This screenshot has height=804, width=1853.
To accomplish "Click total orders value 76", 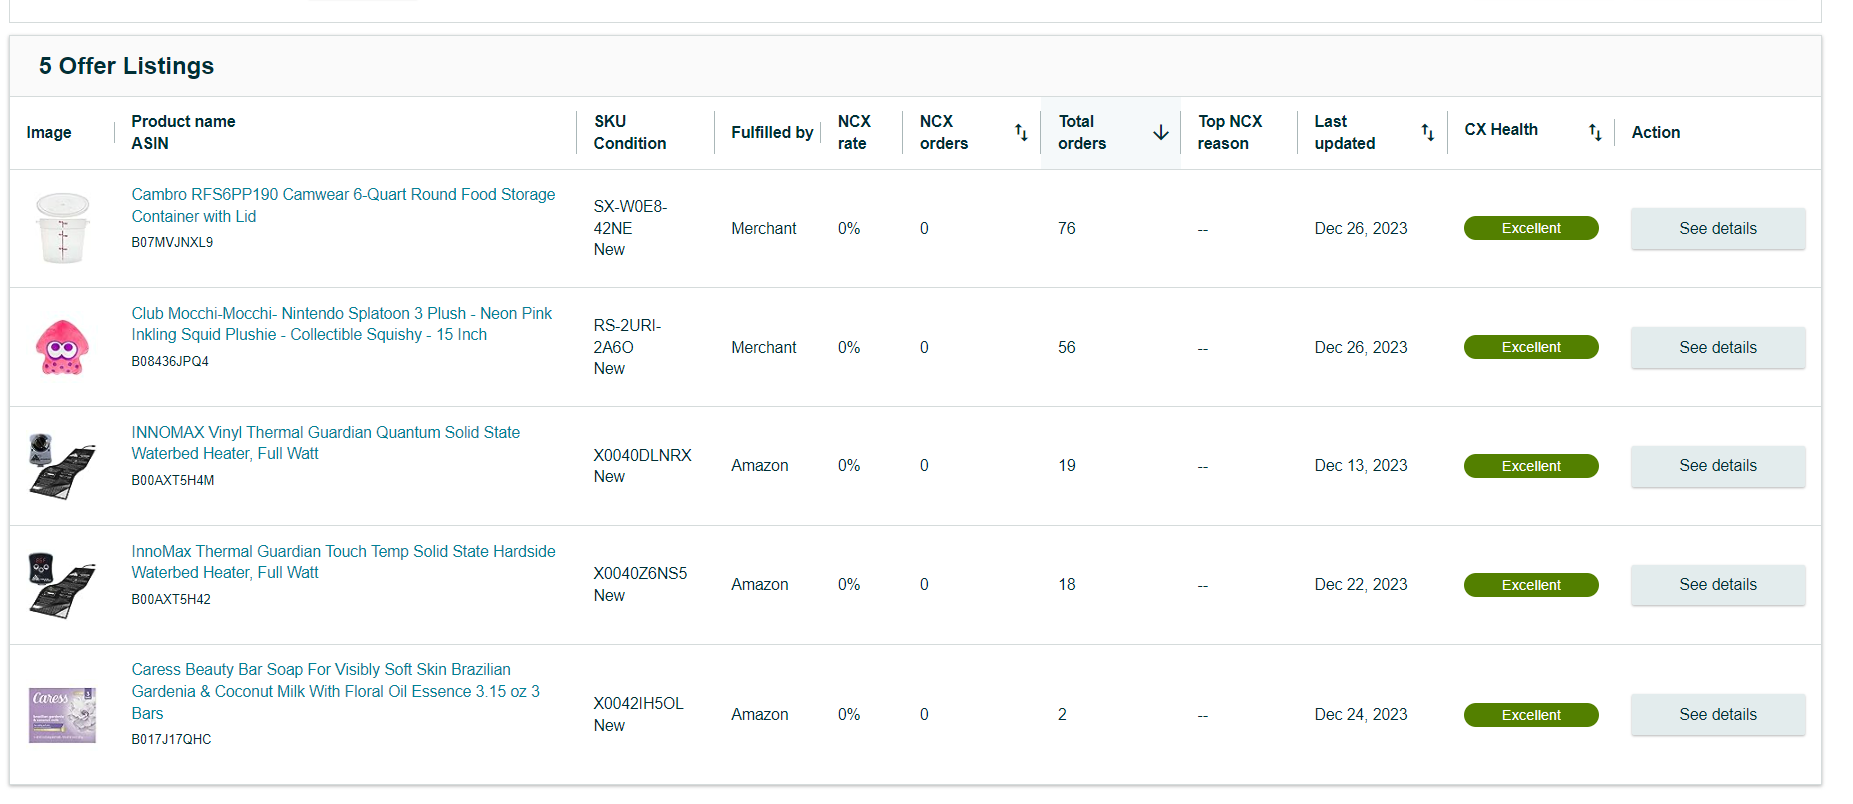I will coord(1067,228).
